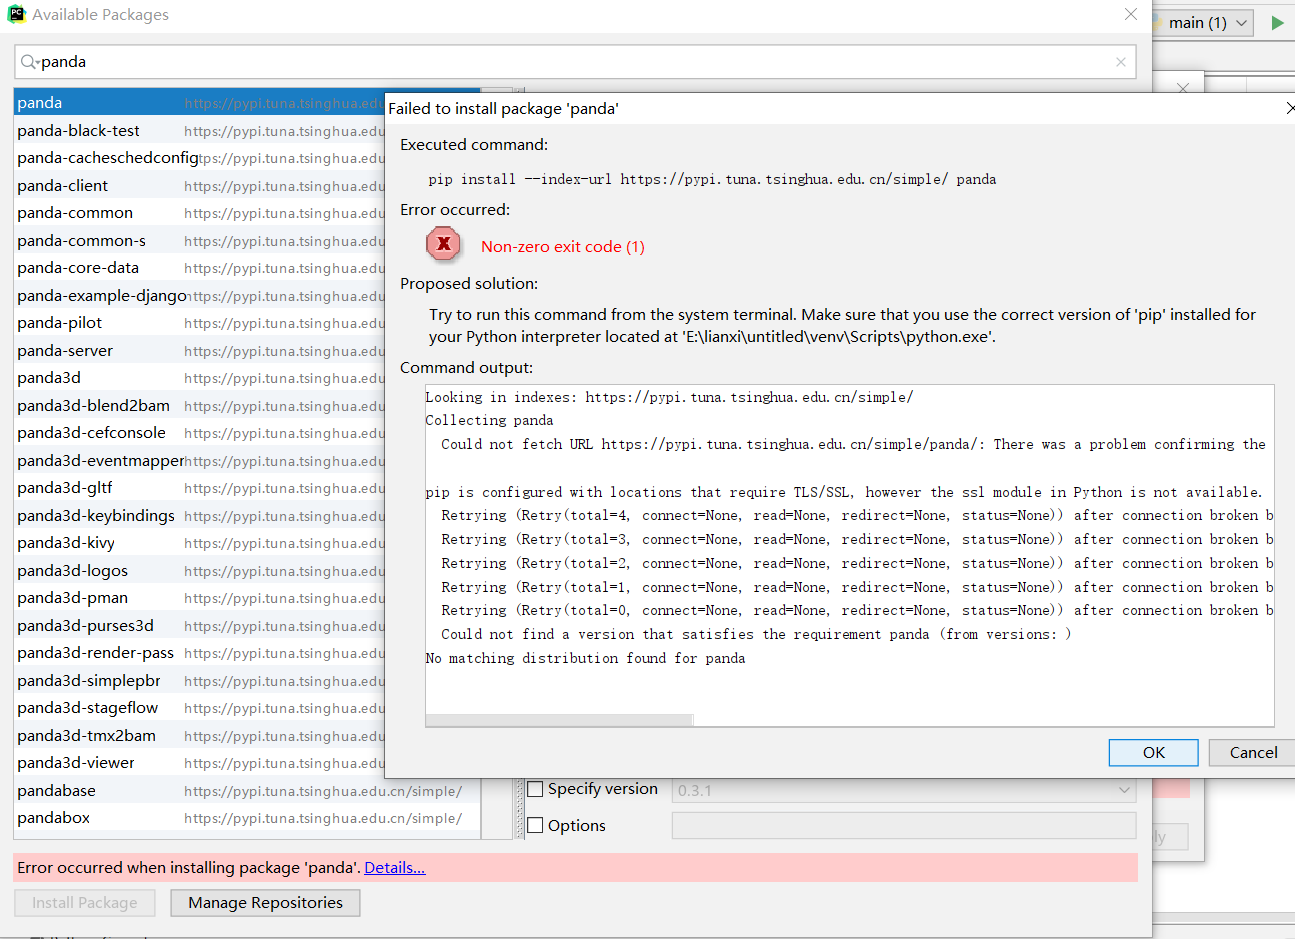This screenshot has width=1295, height=939.
Task: Select 'panda3d-simplepbr' package
Action: coord(199,681)
